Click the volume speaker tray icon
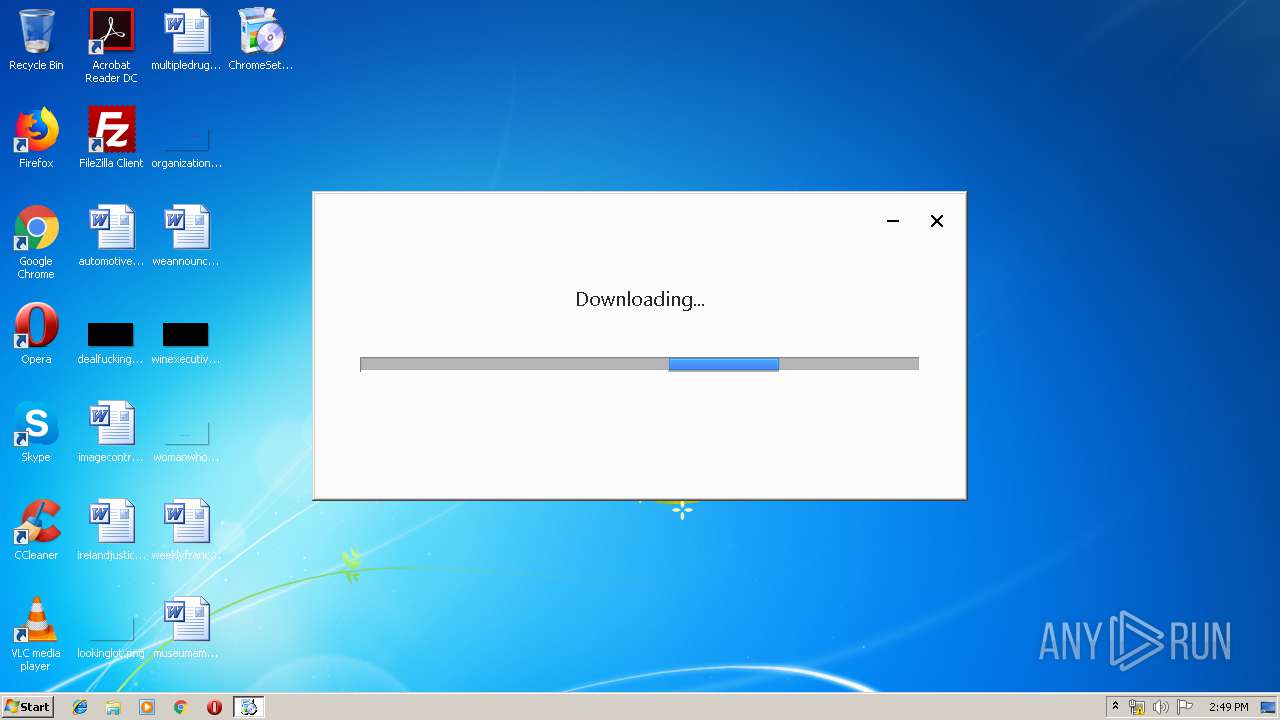 point(1161,707)
